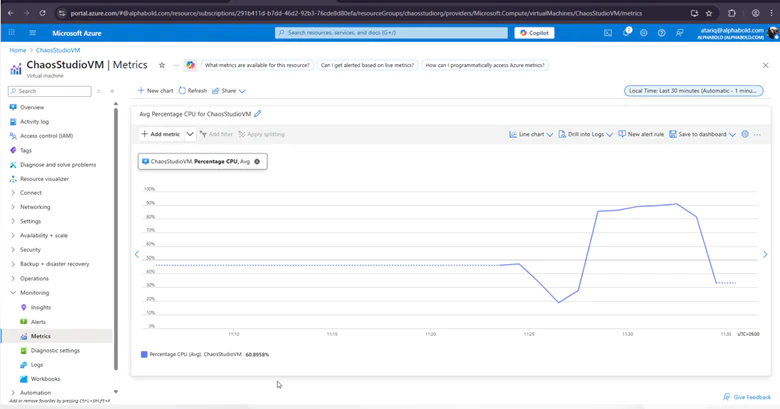780x409 pixels.
Task: Open Copilot in the top bar
Action: pyautogui.click(x=534, y=33)
